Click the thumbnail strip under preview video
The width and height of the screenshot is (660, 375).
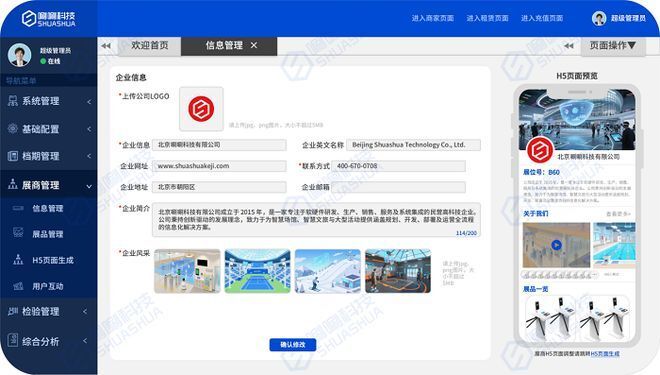click(559, 275)
